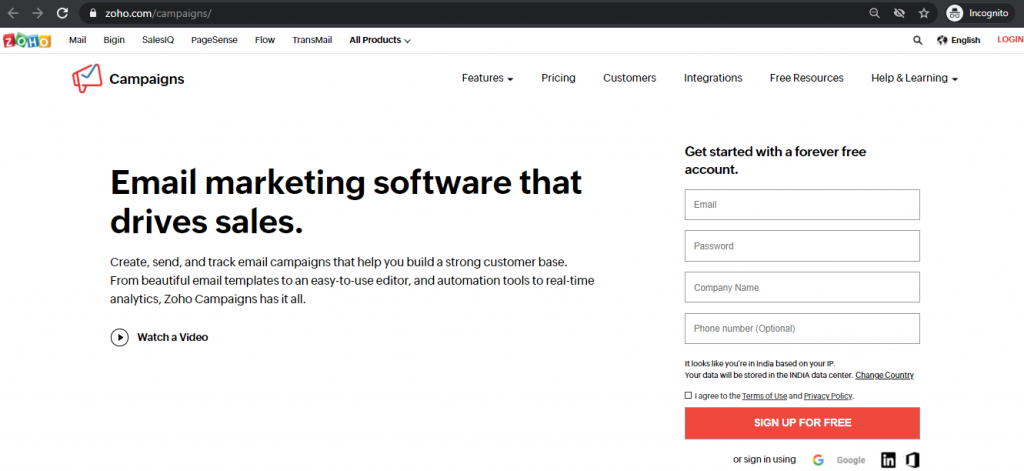Open TransMail in the top product bar
The width and height of the screenshot is (1024, 471).
(312, 40)
